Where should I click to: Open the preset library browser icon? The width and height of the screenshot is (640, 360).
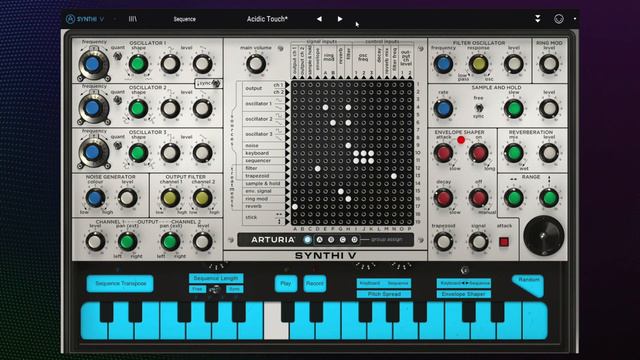[x=133, y=19]
